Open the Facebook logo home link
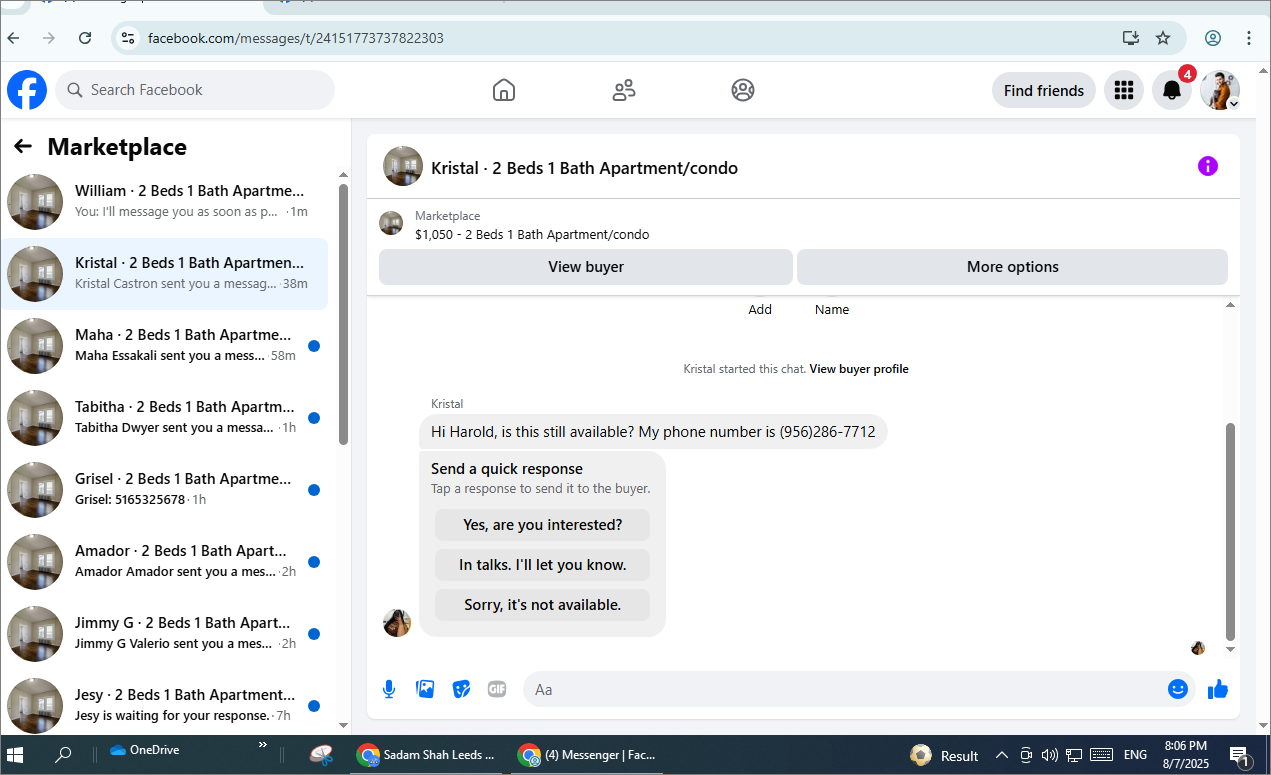Image resolution: width=1271 pixels, height=775 pixels. 27,90
